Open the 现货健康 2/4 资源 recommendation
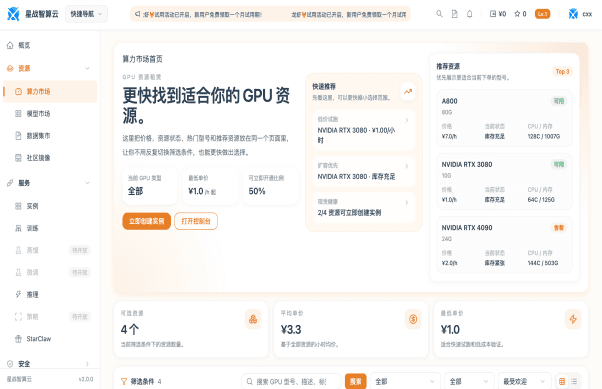This screenshot has height=389, width=602. [364, 207]
